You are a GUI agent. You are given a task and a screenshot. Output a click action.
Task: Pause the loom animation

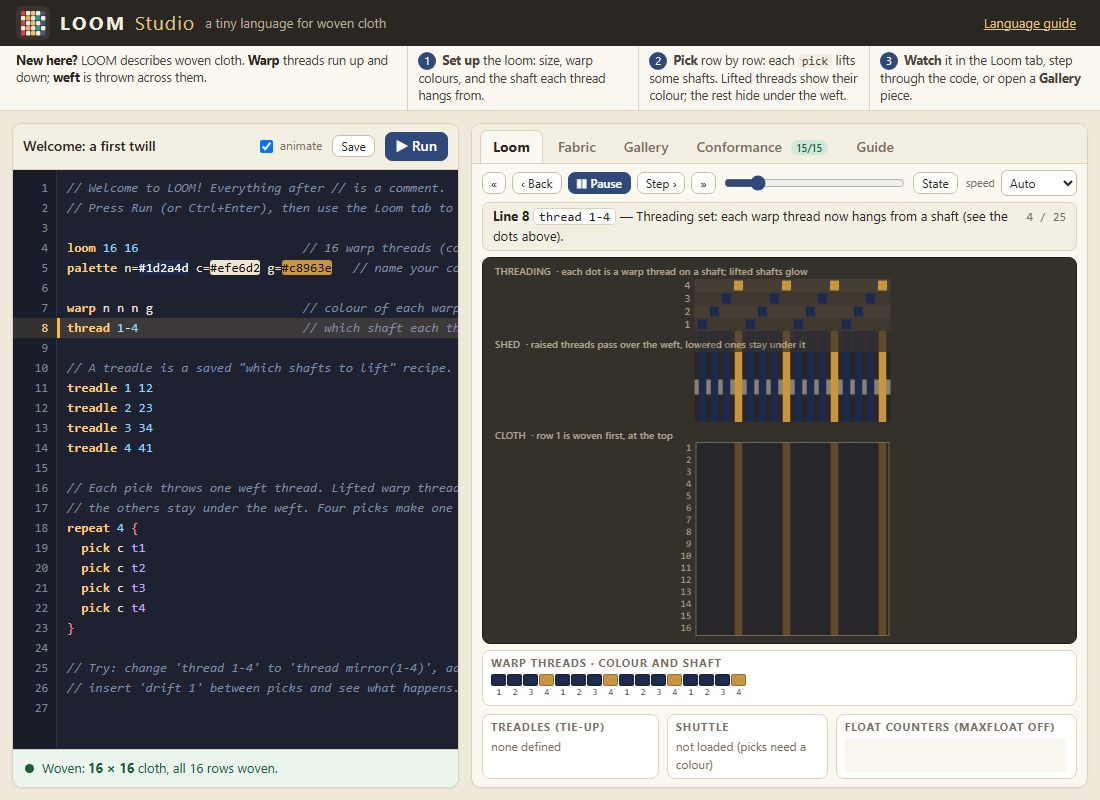coord(599,184)
